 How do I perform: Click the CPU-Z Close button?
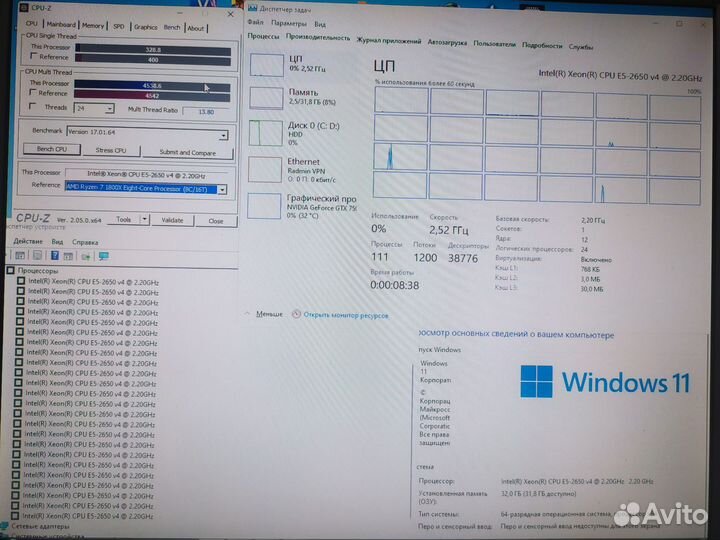point(216,221)
